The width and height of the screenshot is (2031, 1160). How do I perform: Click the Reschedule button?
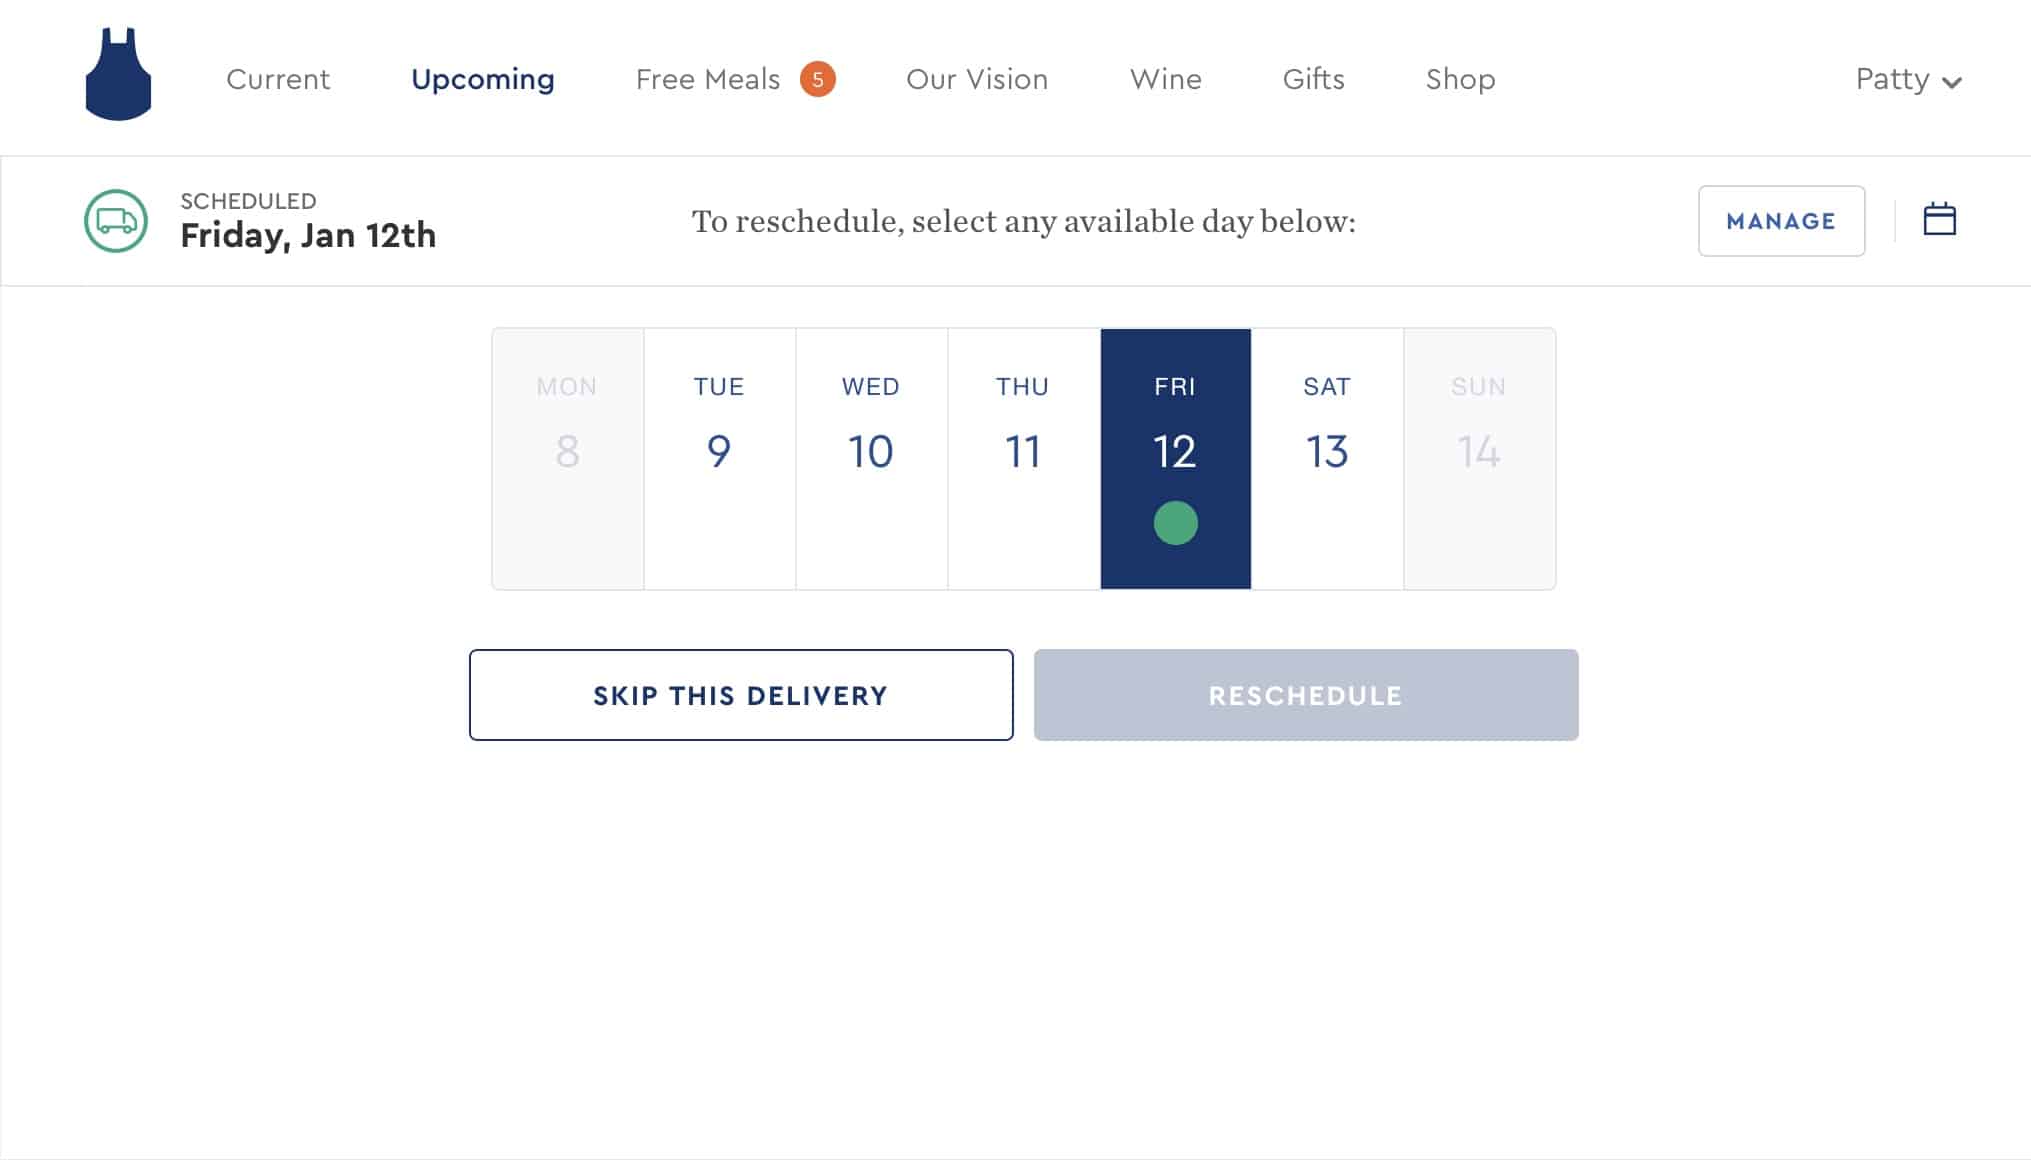pyautogui.click(x=1306, y=695)
